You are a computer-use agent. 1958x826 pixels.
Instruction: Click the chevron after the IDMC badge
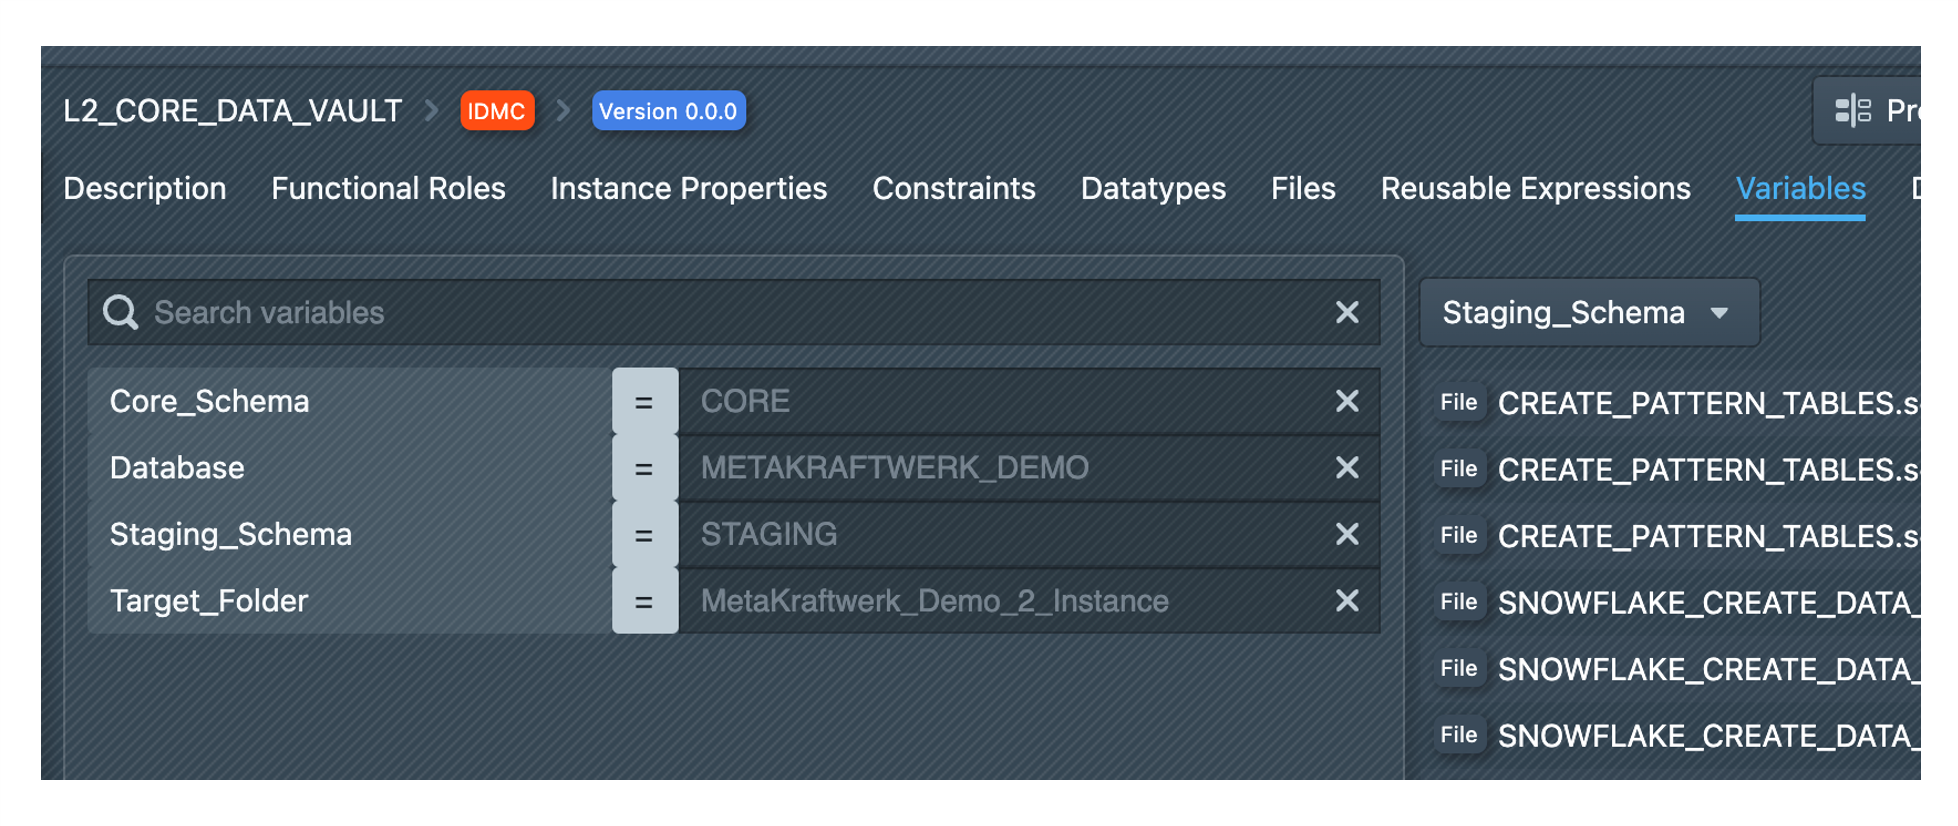(x=563, y=111)
